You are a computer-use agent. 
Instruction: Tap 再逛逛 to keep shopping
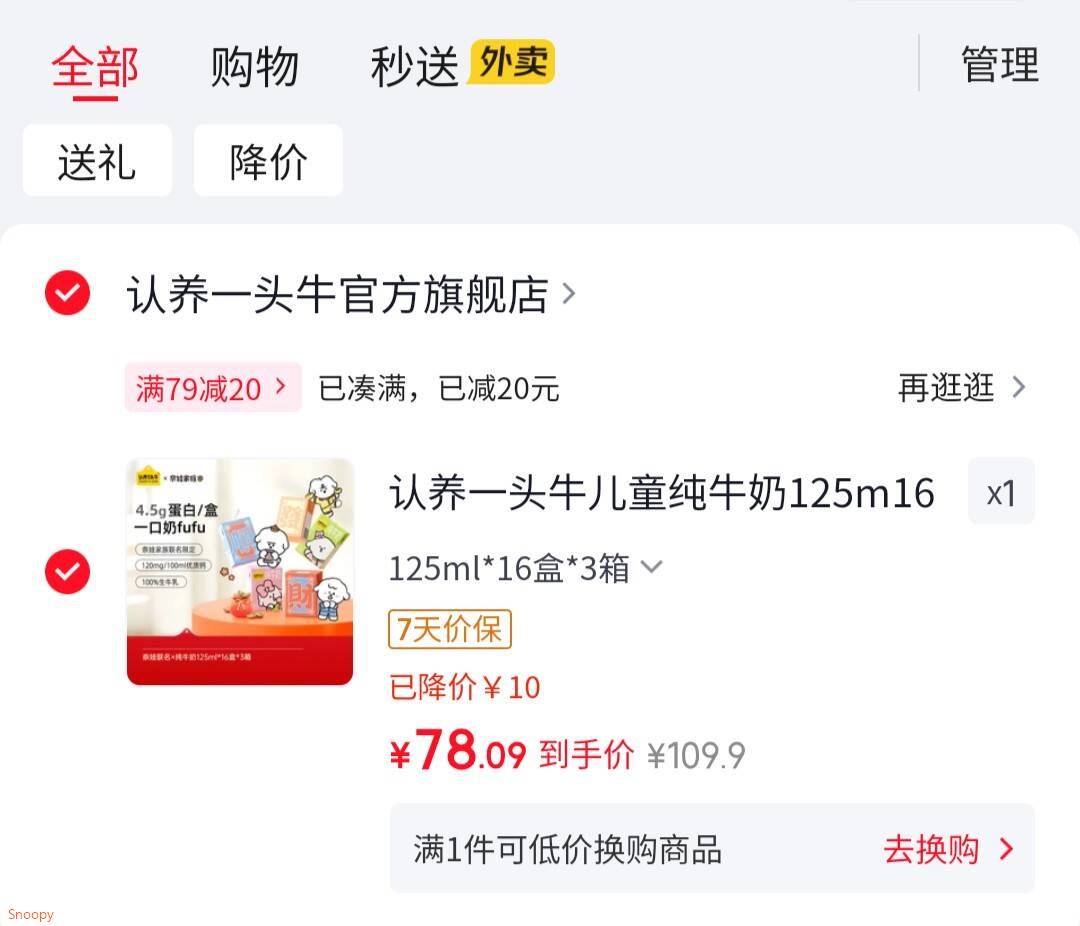pos(946,387)
